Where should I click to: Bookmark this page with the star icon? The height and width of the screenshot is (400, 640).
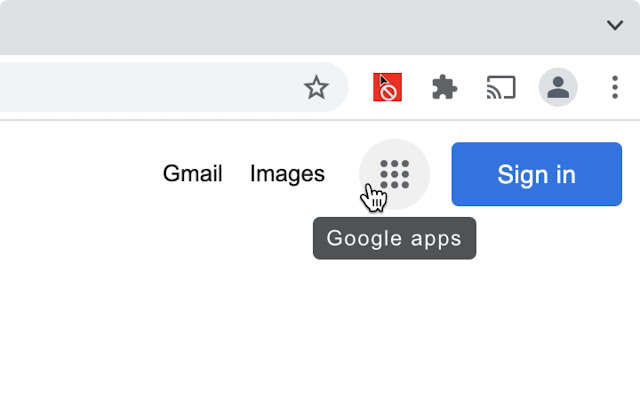point(316,88)
